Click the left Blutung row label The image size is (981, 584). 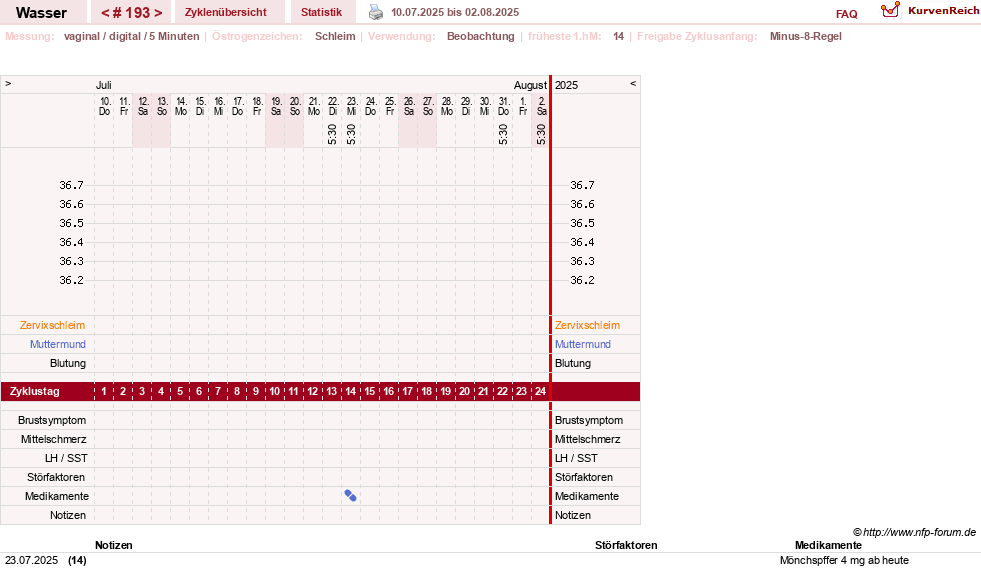coord(68,363)
